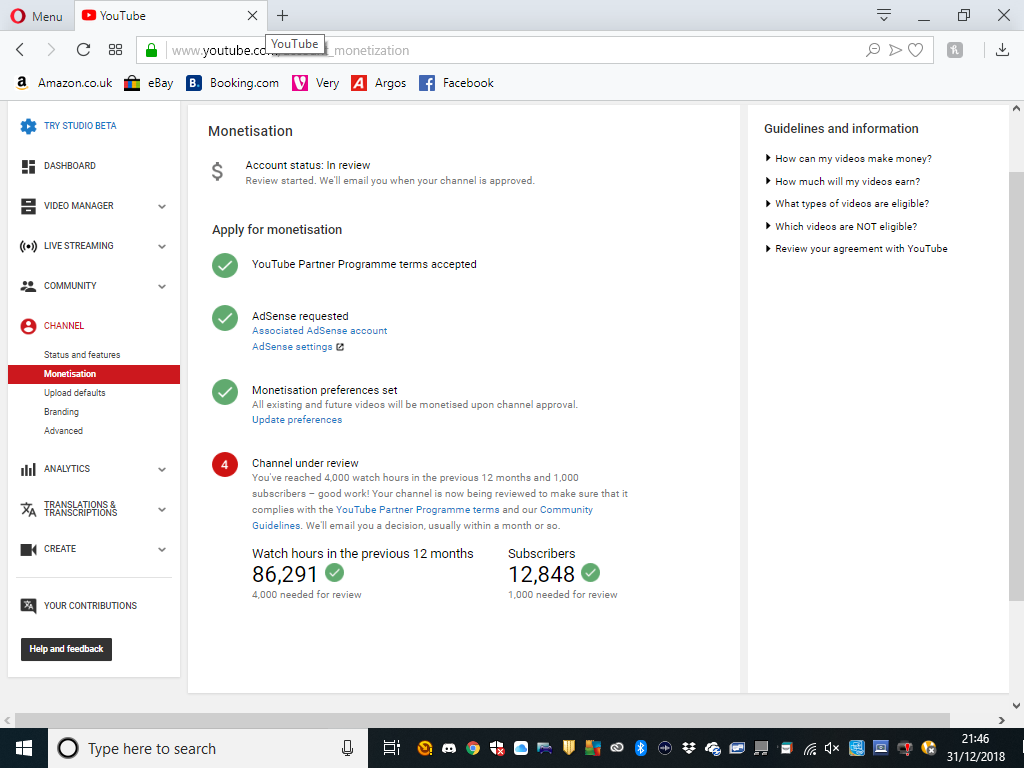The height and width of the screenshot is (768, 1024).
Task: Expand 'Review your agreement with YouTube'
Action: click(x=856, y=249)
